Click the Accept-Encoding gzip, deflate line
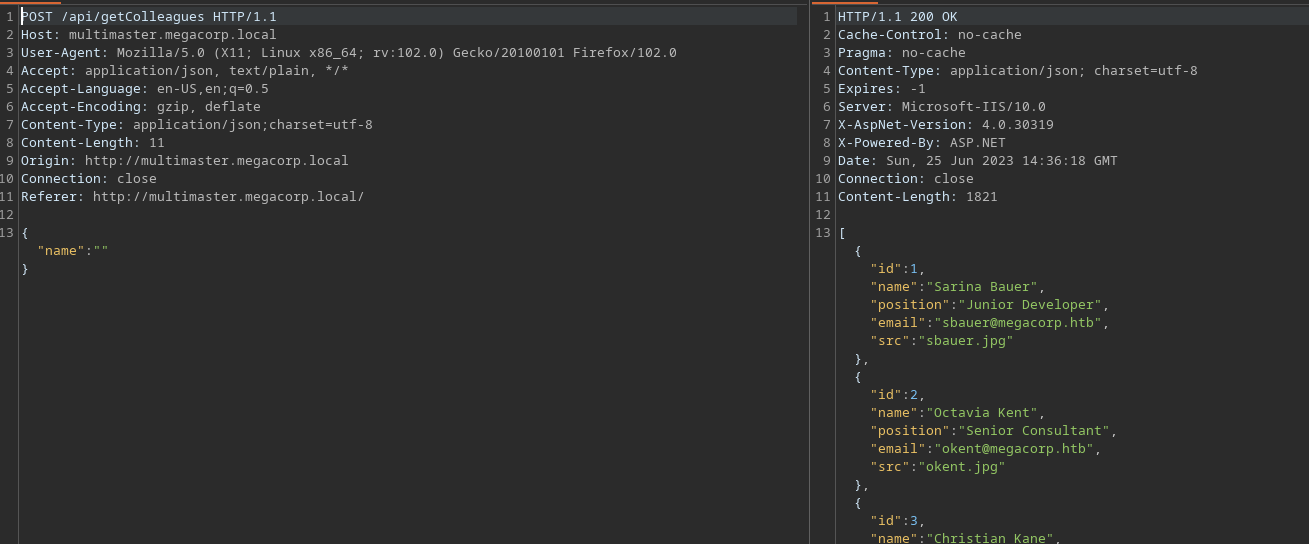1309x544 pixels. pyautogui.click(x=141, y=107)
